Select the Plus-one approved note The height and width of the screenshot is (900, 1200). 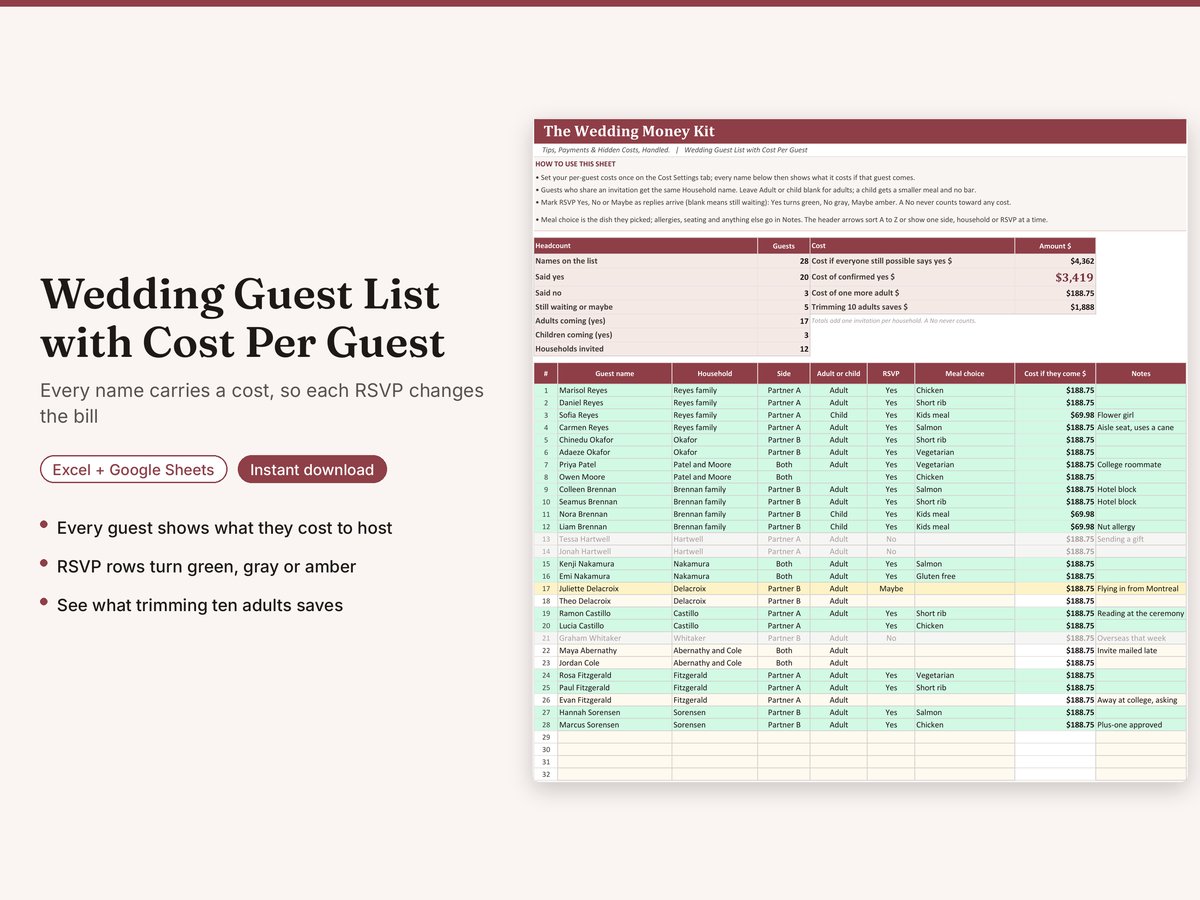(1130, 725)
